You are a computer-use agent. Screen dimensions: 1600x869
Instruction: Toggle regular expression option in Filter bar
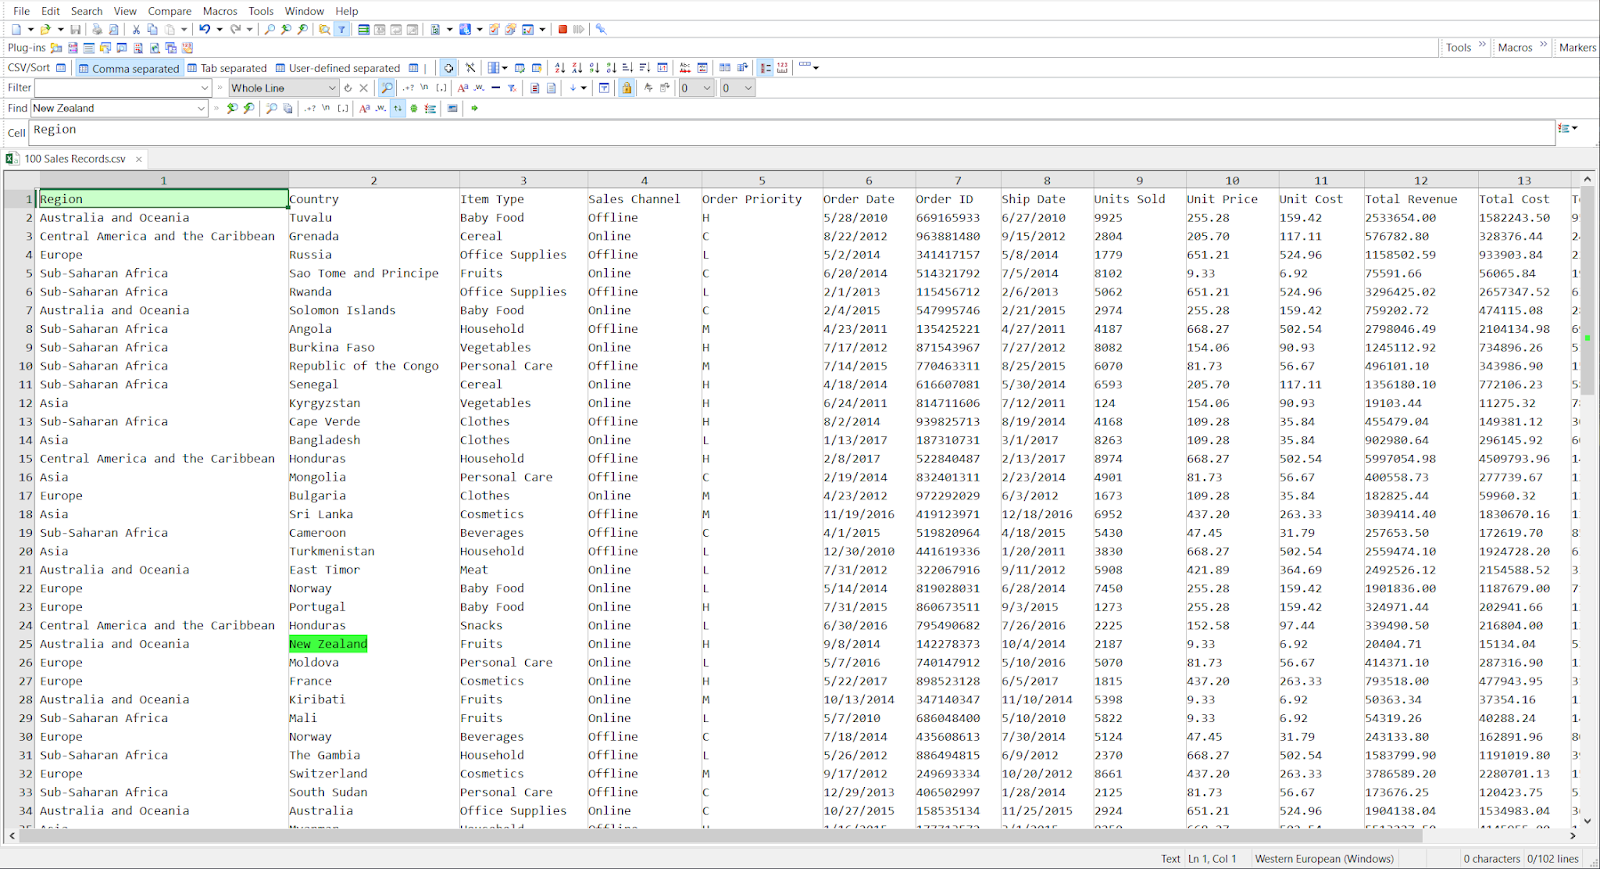click(408, 88)
